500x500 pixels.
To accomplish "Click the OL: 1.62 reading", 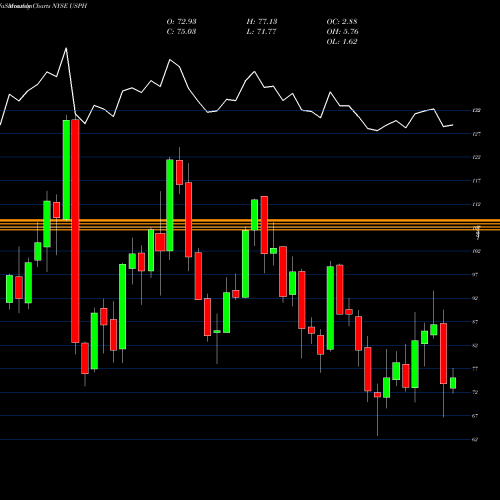I will pyautogui.click(x=342, y=42).
